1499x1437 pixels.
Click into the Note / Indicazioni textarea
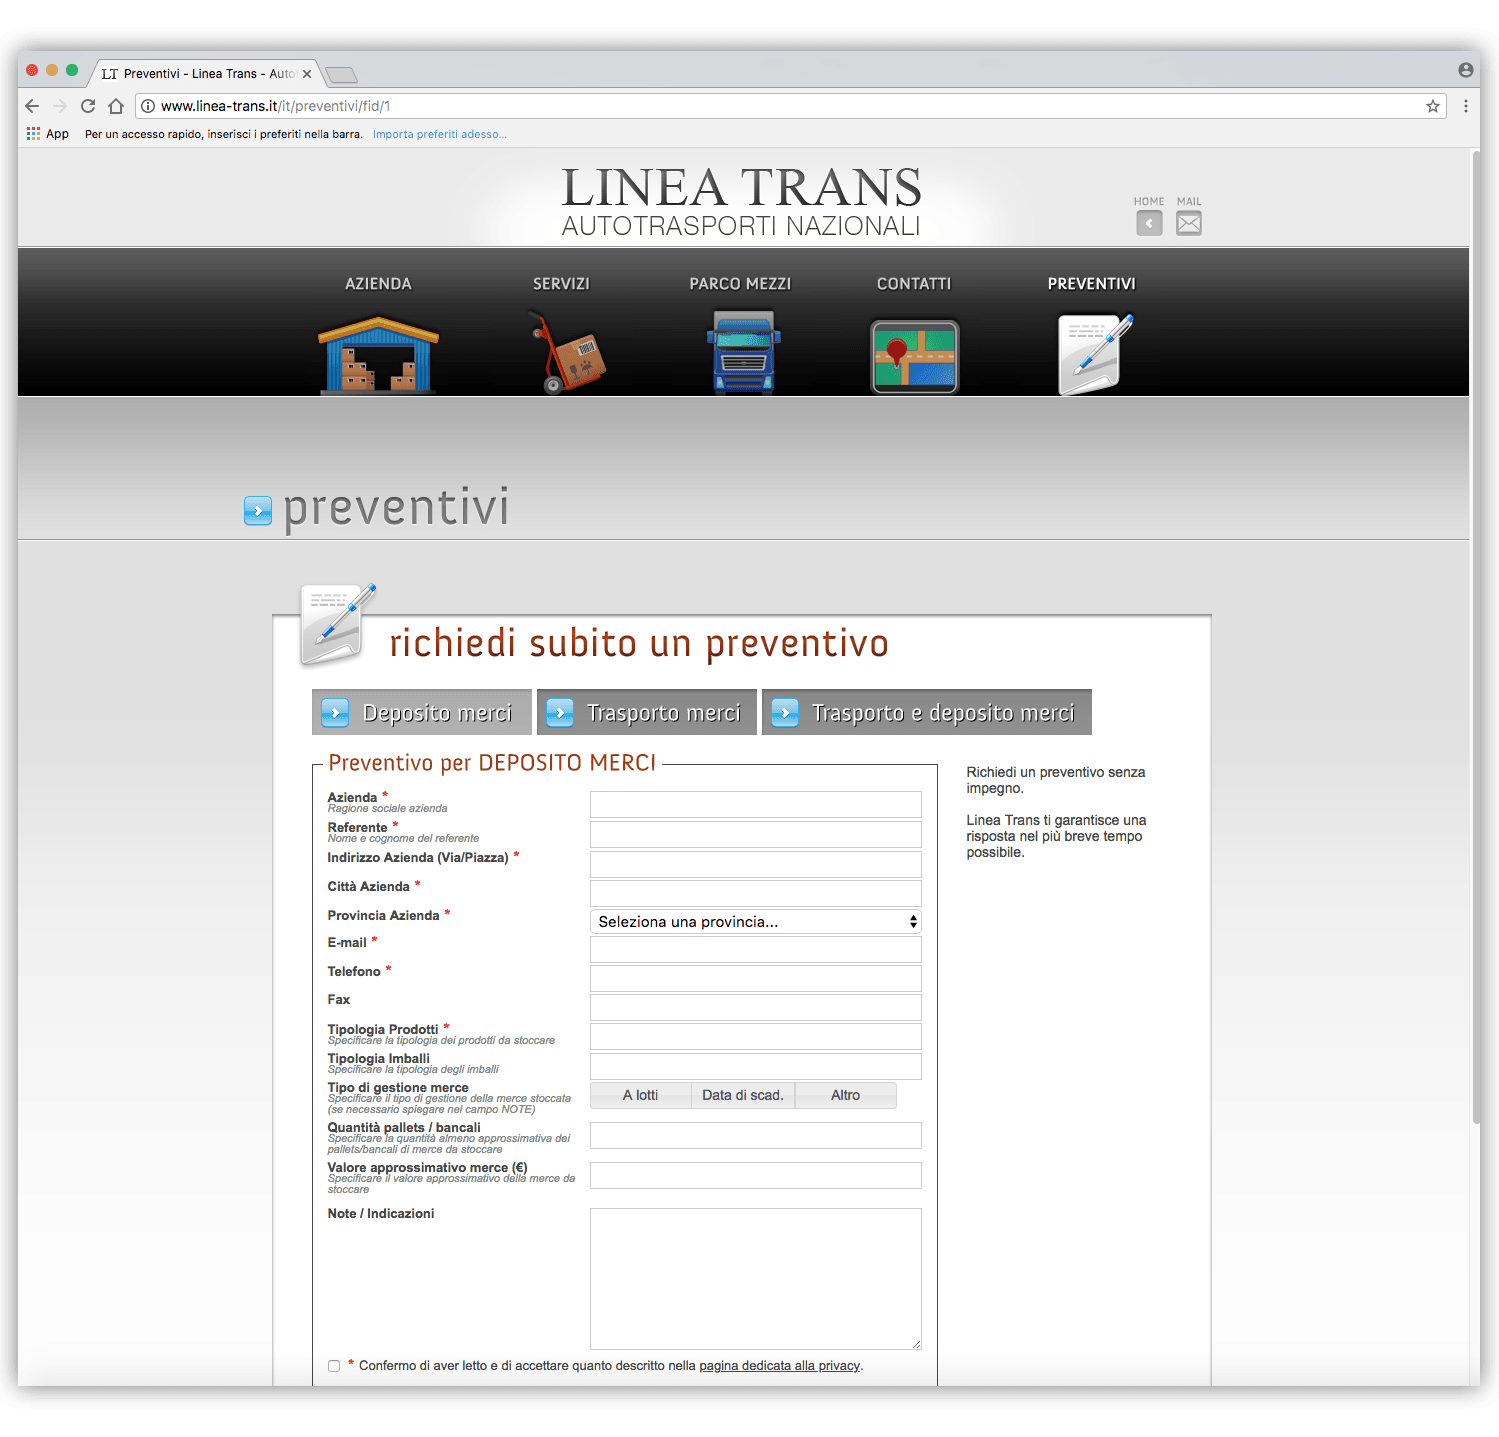click(x=756, y=1279)
